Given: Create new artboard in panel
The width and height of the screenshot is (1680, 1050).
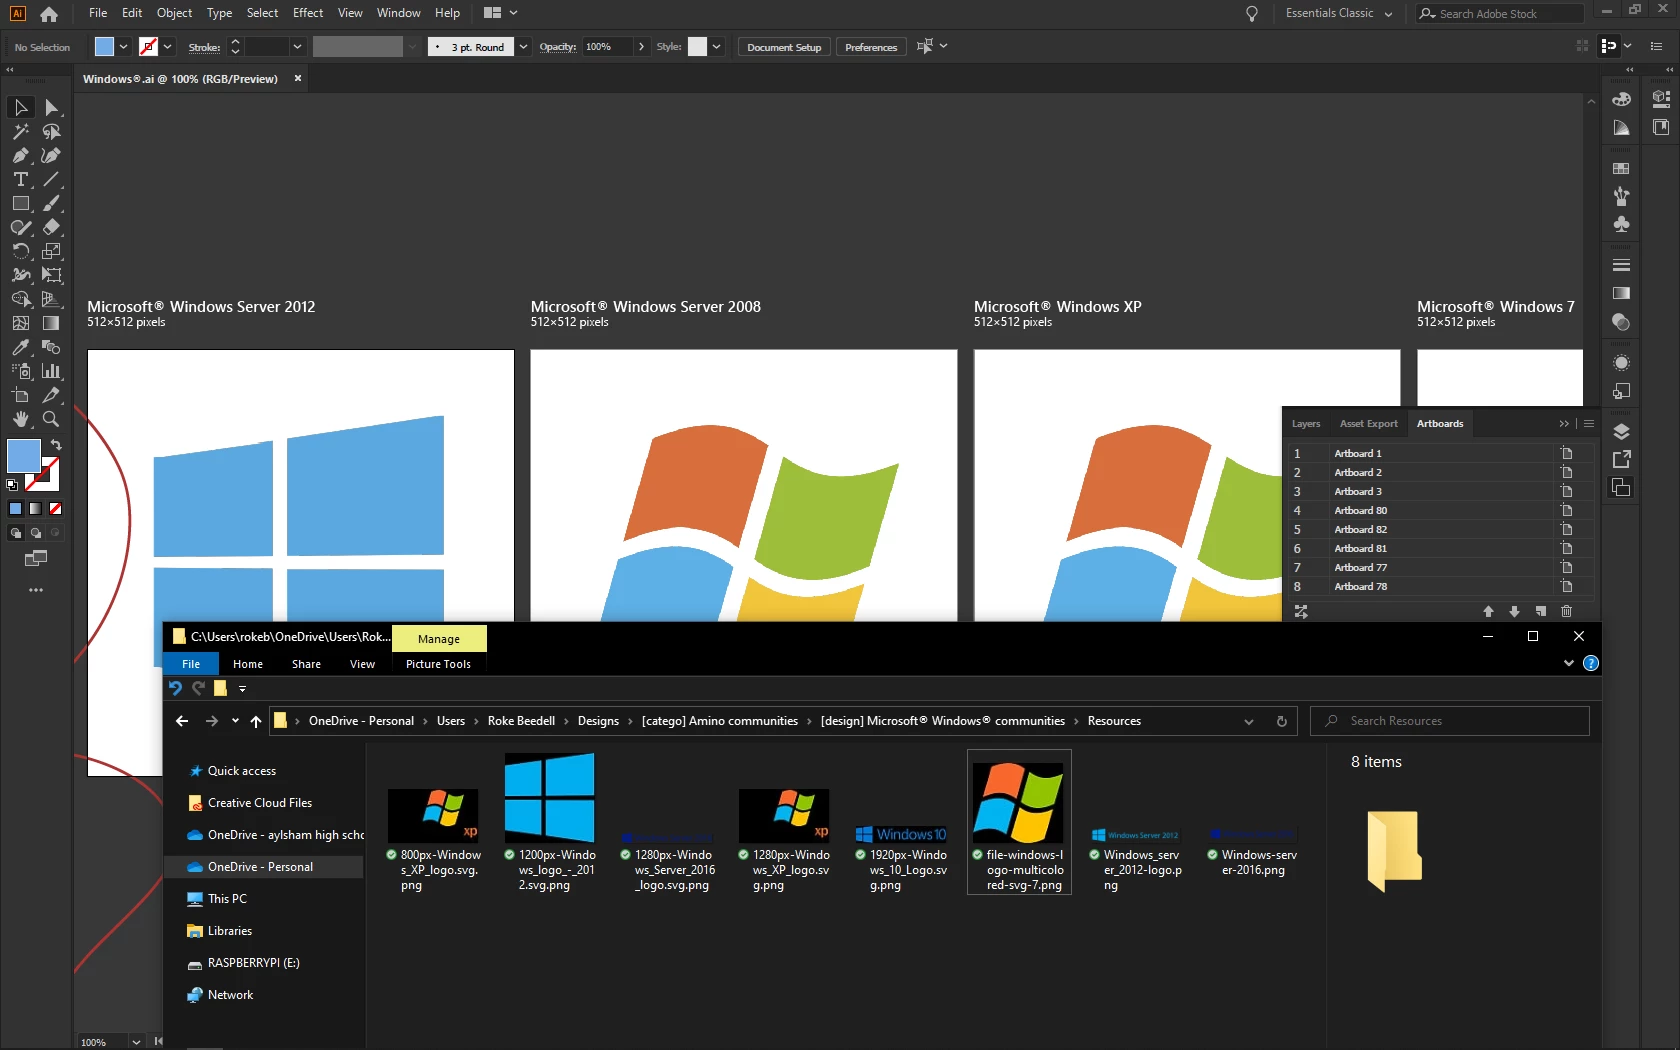Looking at the screenshot, I should point(1540,611).
